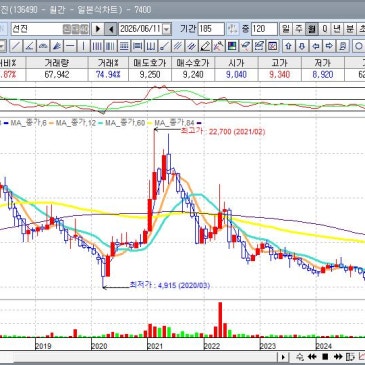This screenshot has width=365, height=365.
Task: Select the parallel lines channel tool
Action: click(x=178, y=46)
